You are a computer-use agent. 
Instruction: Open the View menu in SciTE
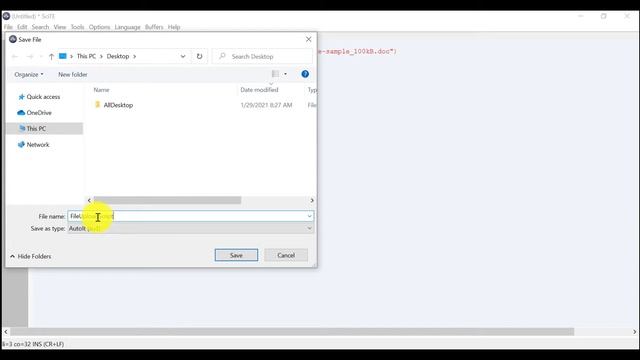pyautogui.click(x=60, y=27)
